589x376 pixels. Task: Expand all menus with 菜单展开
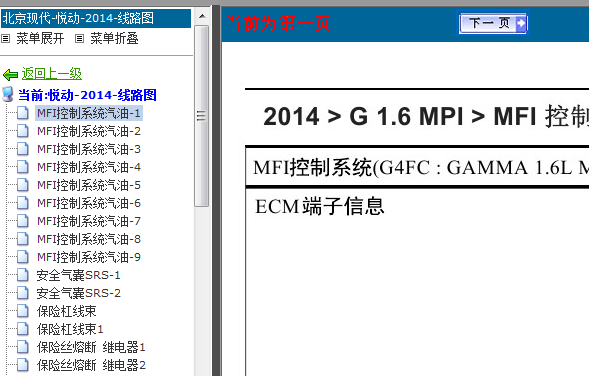coord(40,38)
